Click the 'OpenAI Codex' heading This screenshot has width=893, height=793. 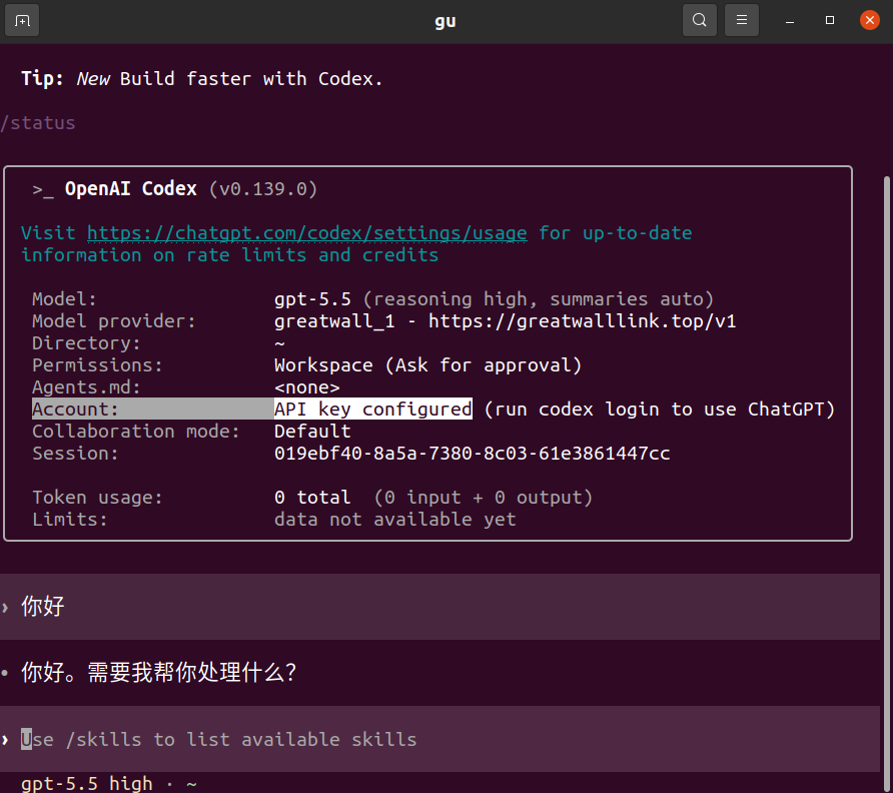click(131, 189)
